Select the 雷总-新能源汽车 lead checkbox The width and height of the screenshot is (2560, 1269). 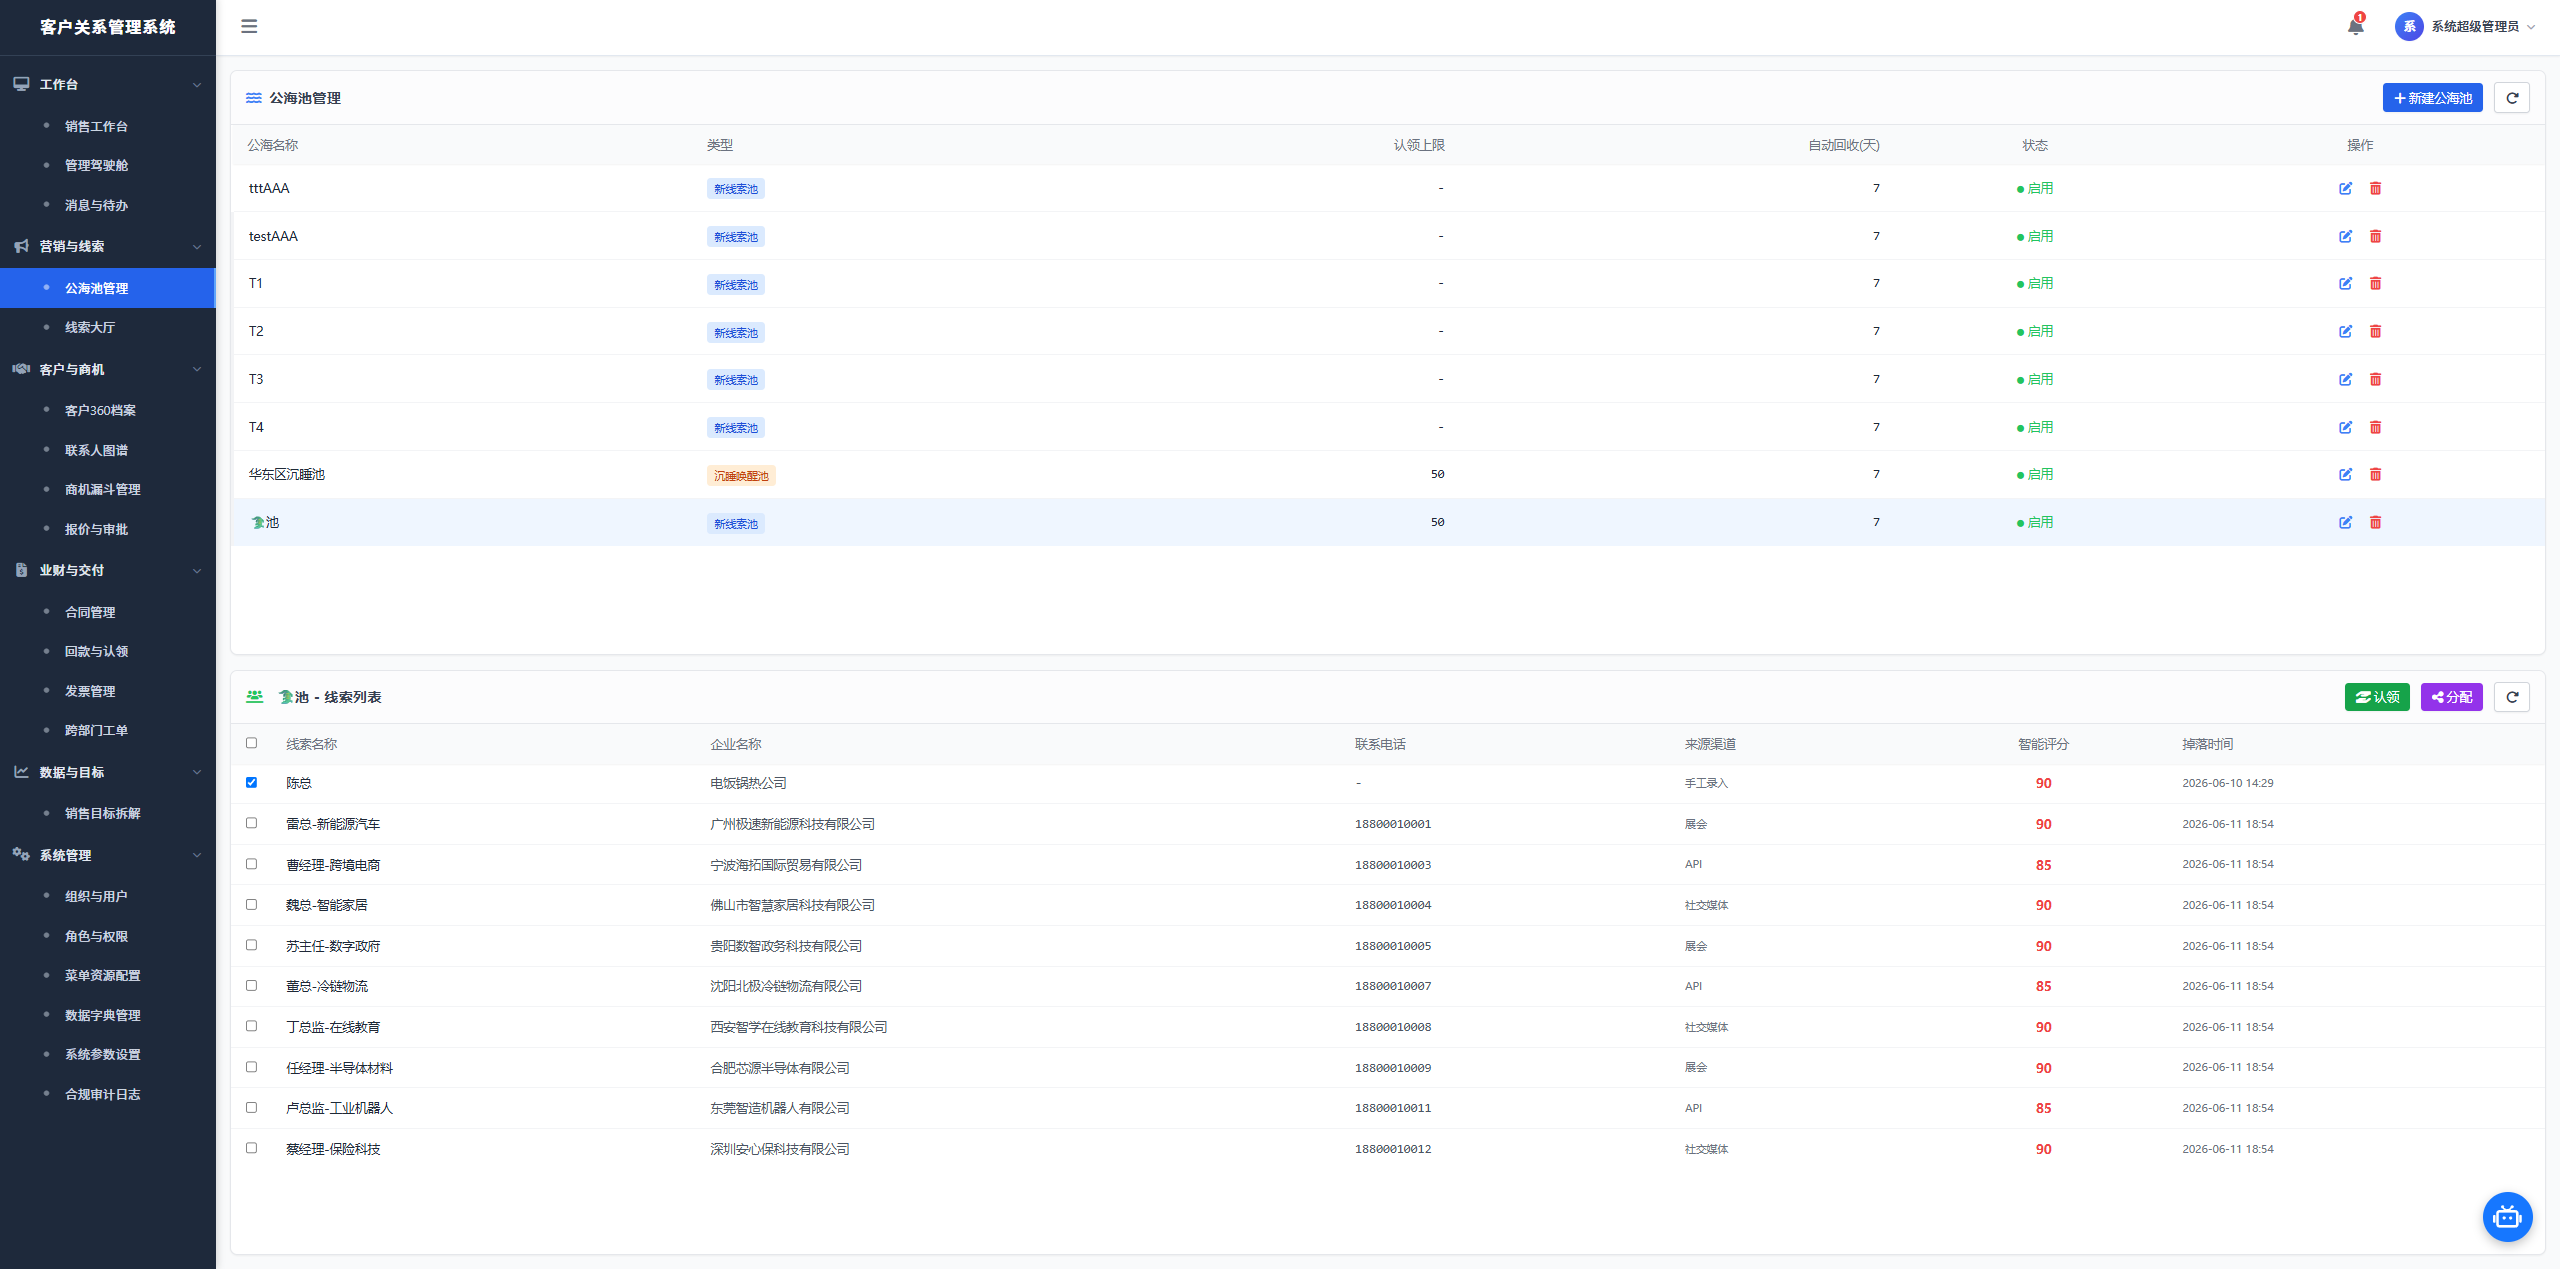[251, 823]
